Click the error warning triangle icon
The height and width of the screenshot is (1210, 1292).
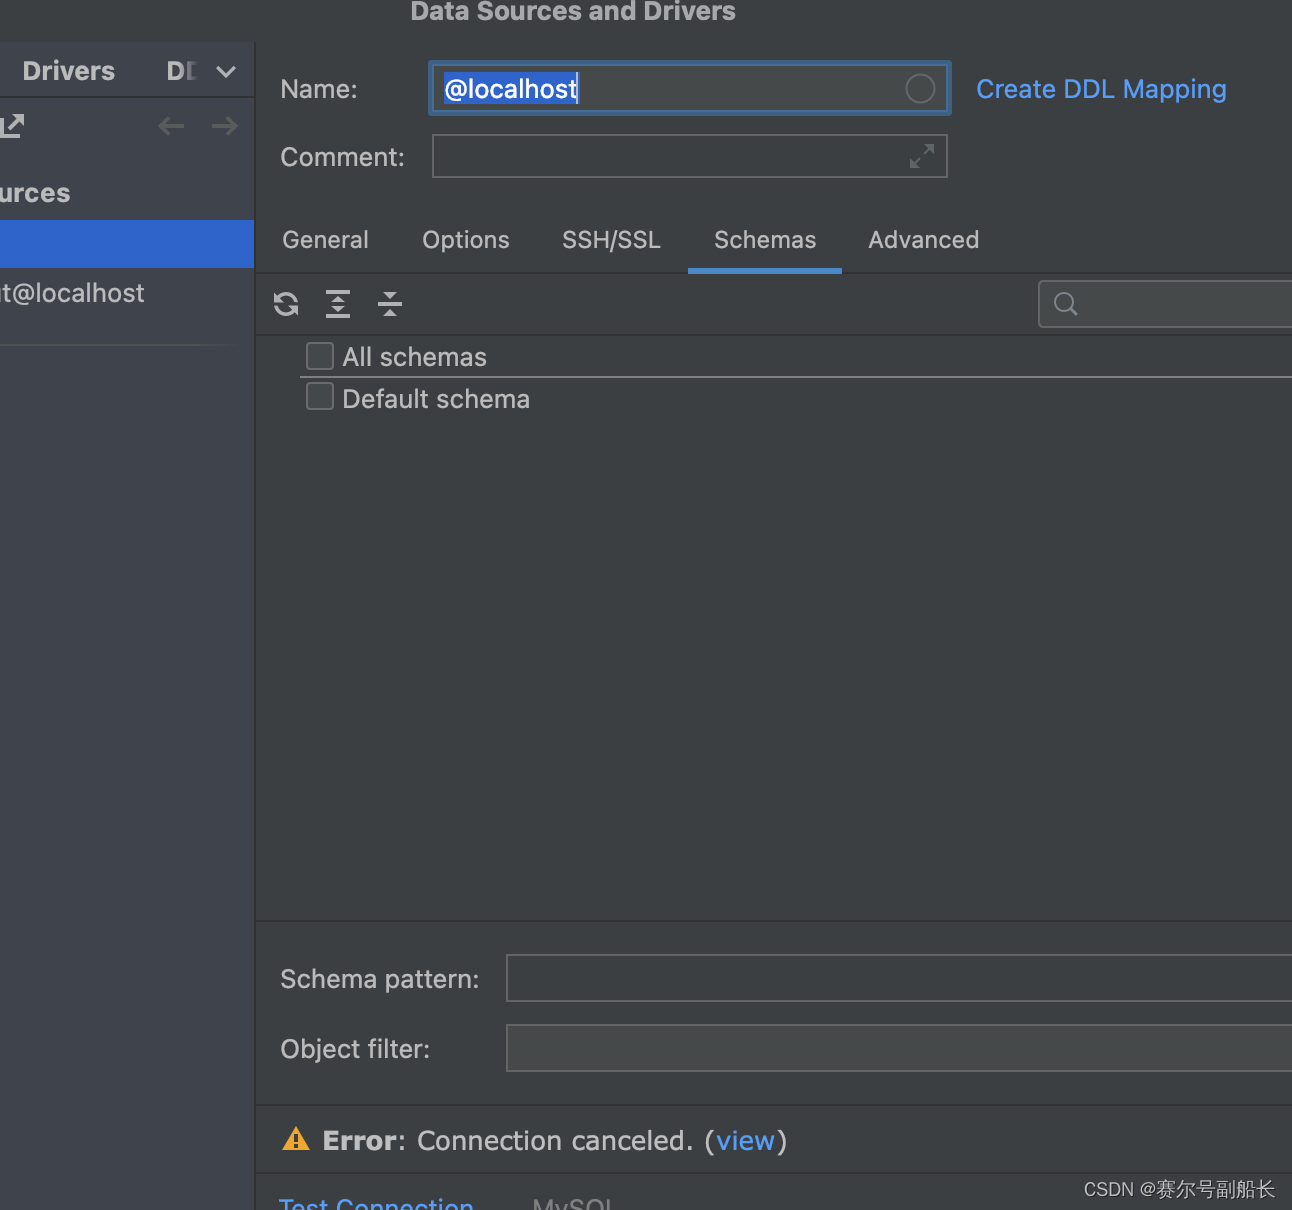296,1139
